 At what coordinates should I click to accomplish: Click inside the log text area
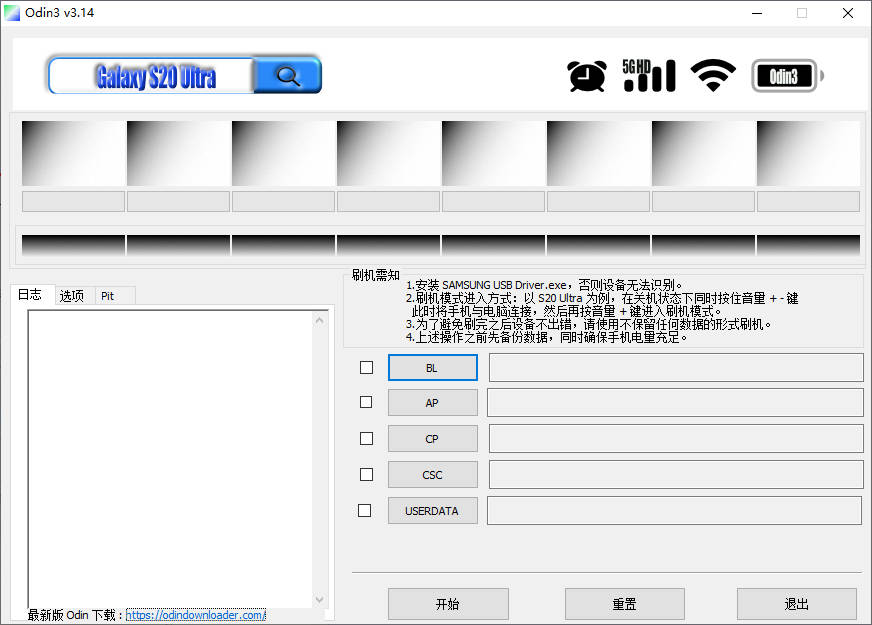click(170, 459)
